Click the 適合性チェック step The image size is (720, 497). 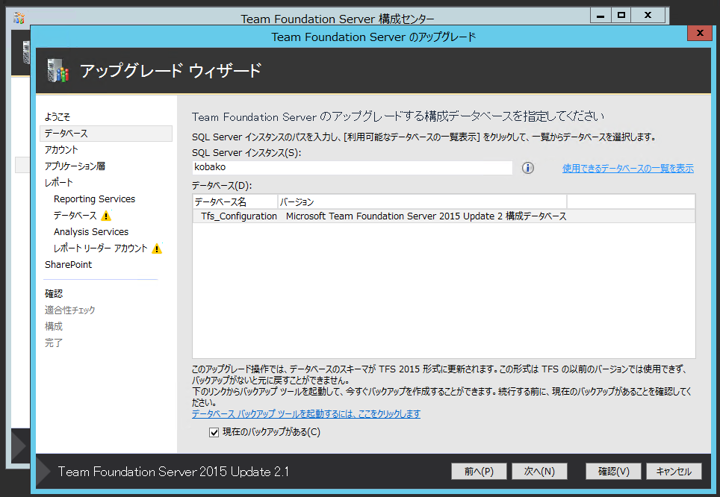click(x=70, y=310)
